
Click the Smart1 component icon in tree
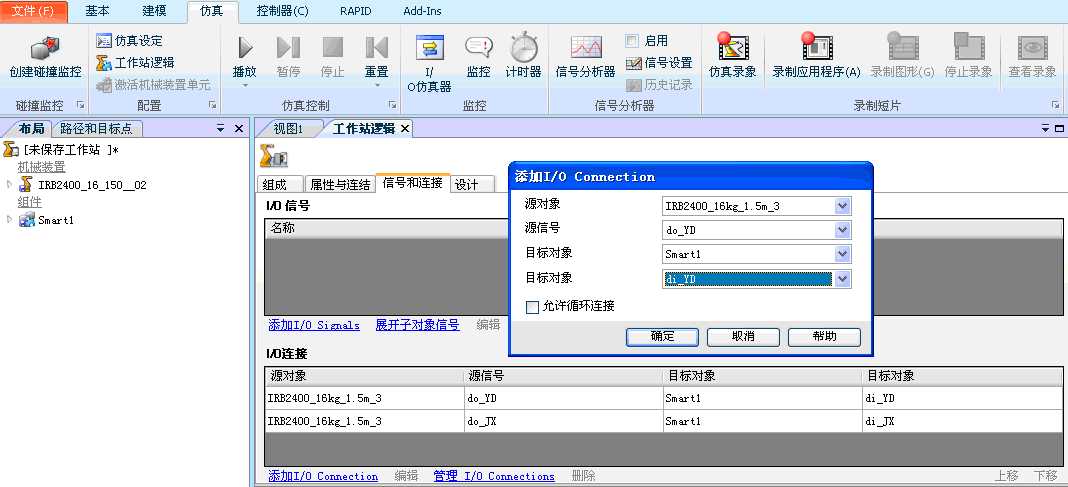tap(27, 219)
